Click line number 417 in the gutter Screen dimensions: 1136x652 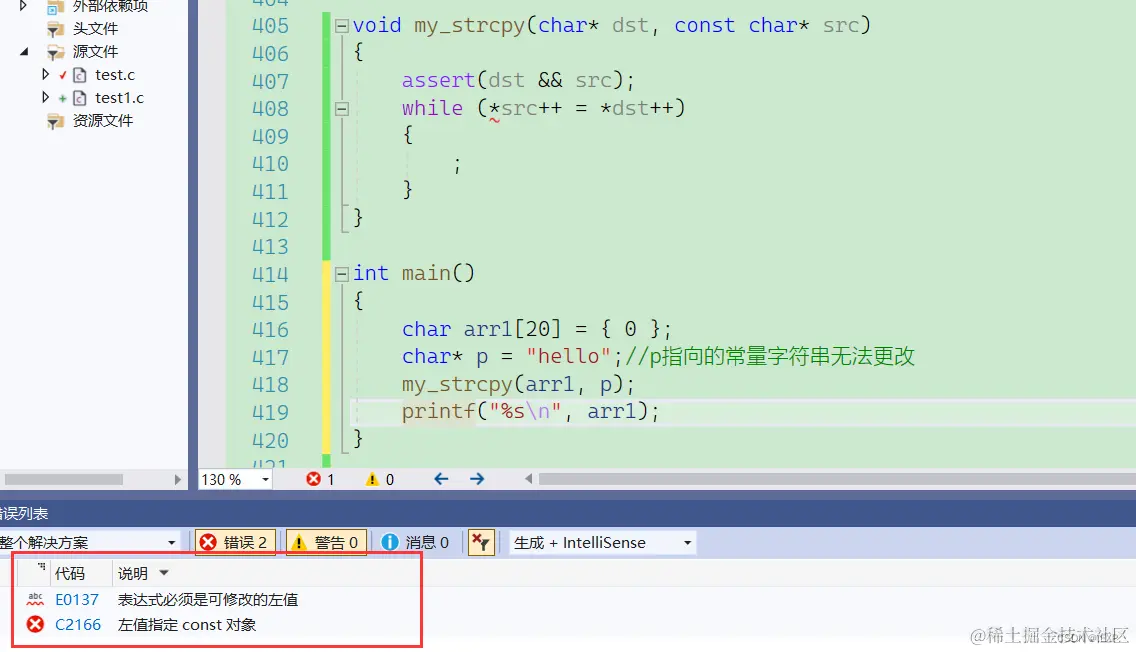pos(270,357)
